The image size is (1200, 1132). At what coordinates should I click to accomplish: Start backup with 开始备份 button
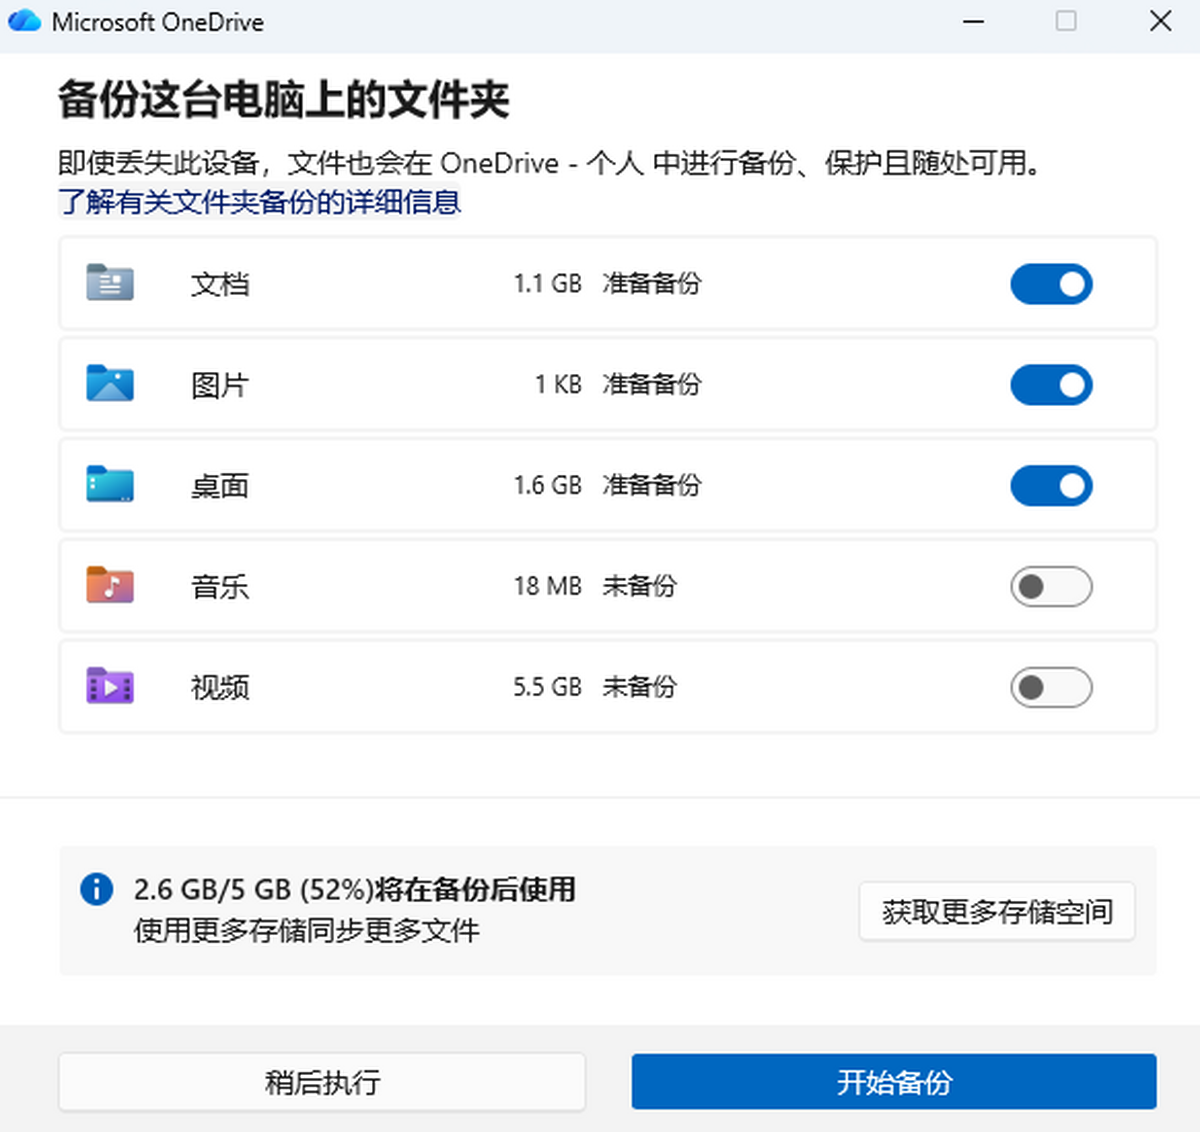point(894,1082)
